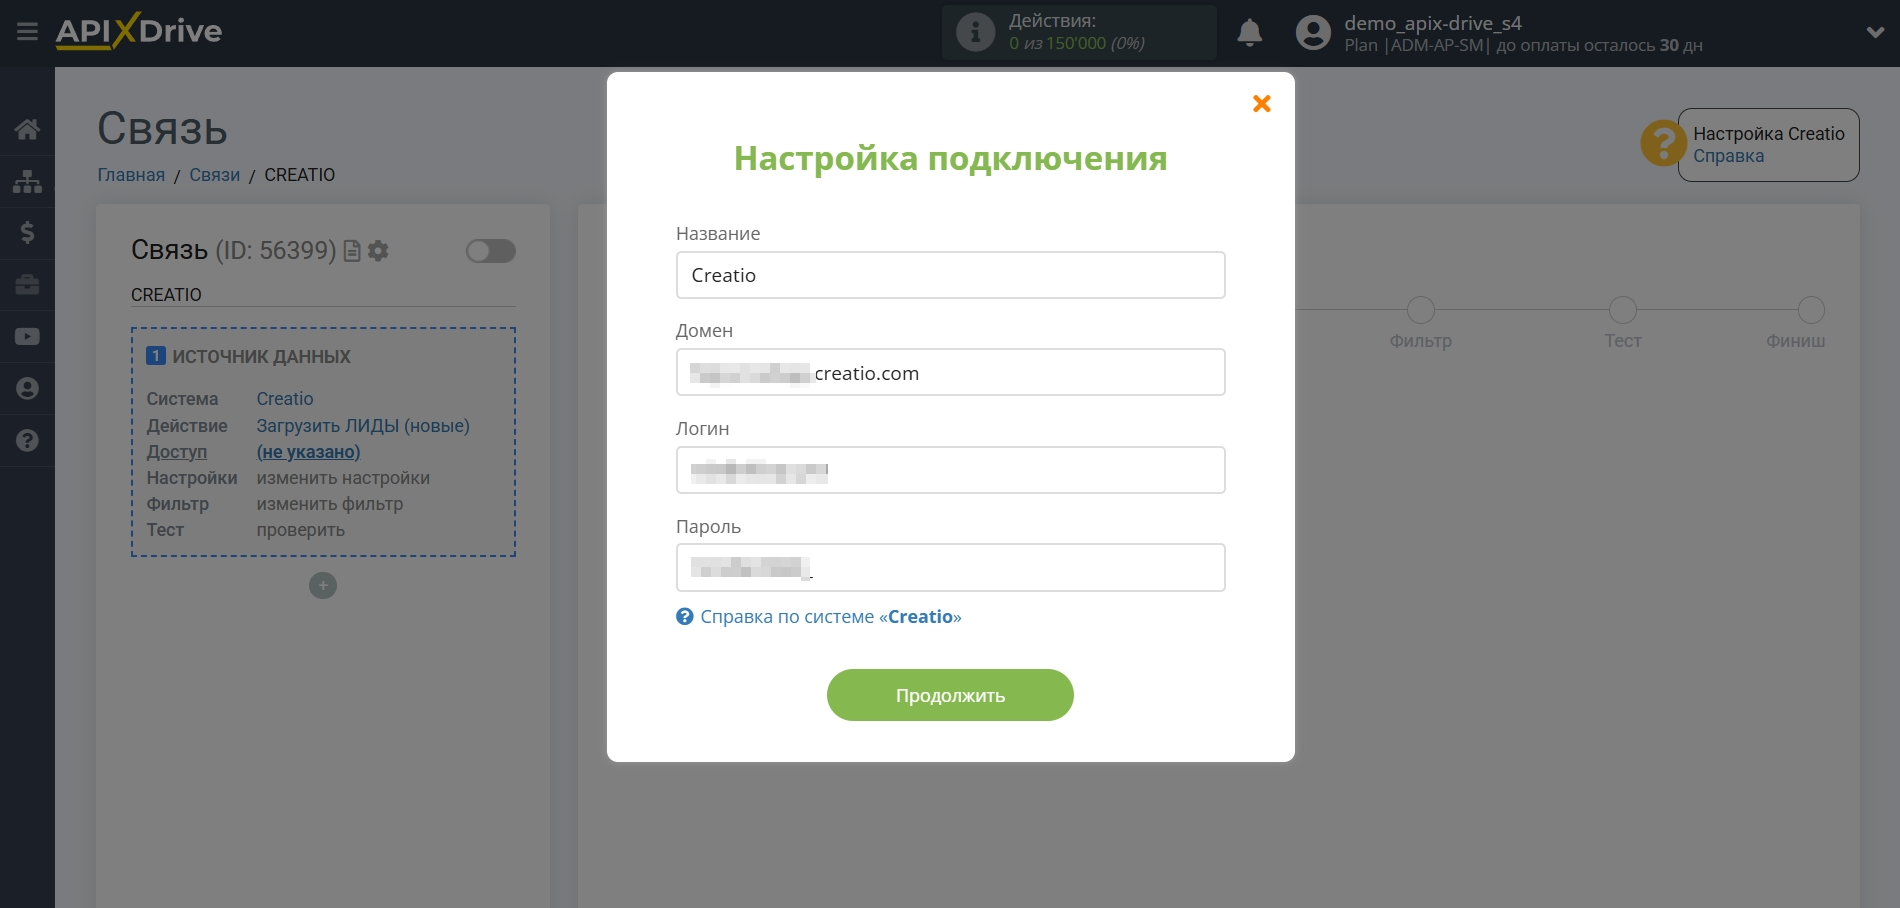This screenshot has width=1900, height=908.
Task: Select the connections hierarchy icon in sidebar
Action: coord(27,181)
